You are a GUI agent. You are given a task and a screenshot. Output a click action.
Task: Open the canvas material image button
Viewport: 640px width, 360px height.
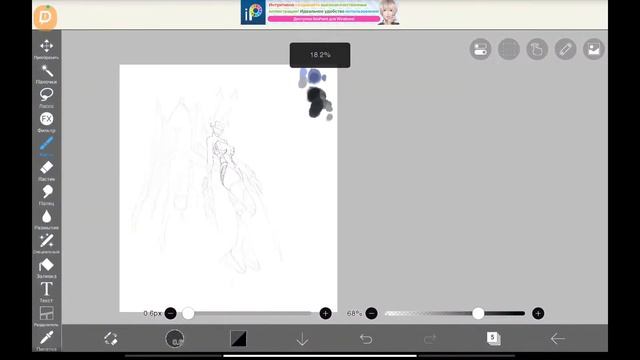pyautogui.click(x=593, y=49)
